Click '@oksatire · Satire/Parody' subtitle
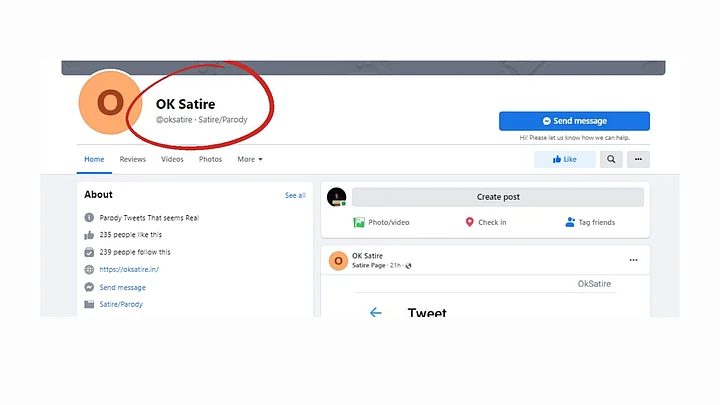 (202, 119)
